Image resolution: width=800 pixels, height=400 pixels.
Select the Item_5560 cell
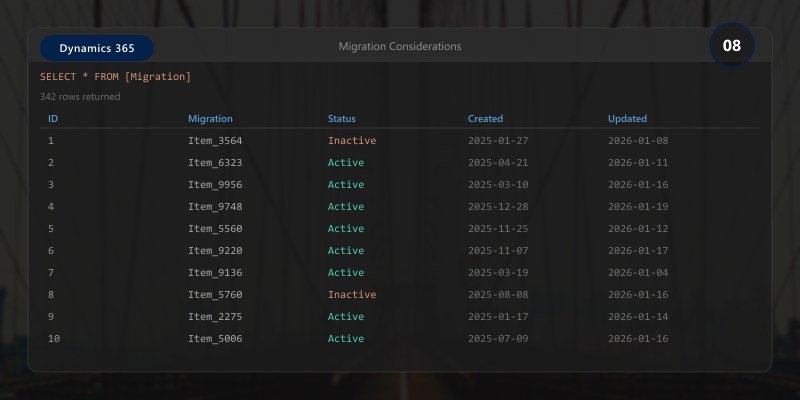tap(215, 228)
